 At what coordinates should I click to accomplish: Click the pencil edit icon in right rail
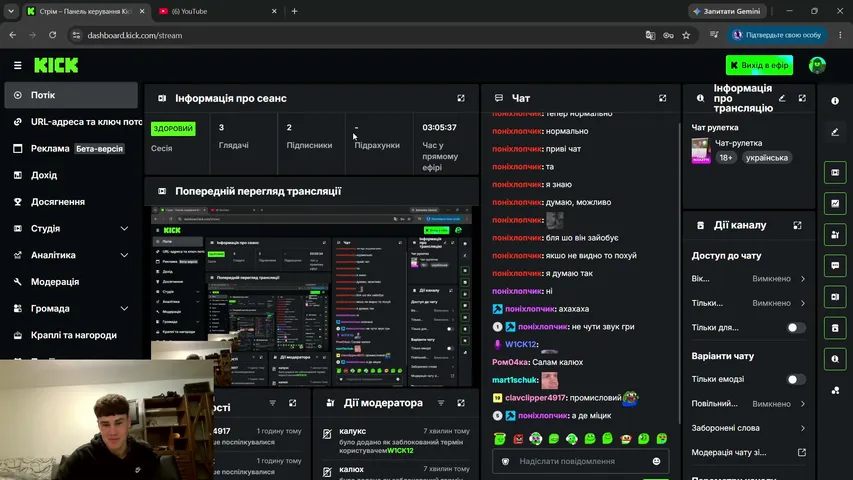pos(835,132)
